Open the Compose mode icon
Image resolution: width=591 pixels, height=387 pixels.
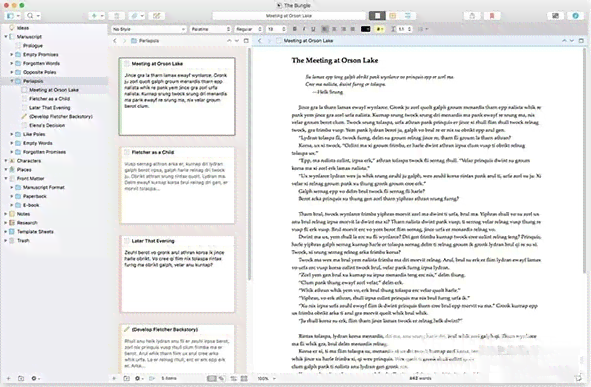pos(555,16)
